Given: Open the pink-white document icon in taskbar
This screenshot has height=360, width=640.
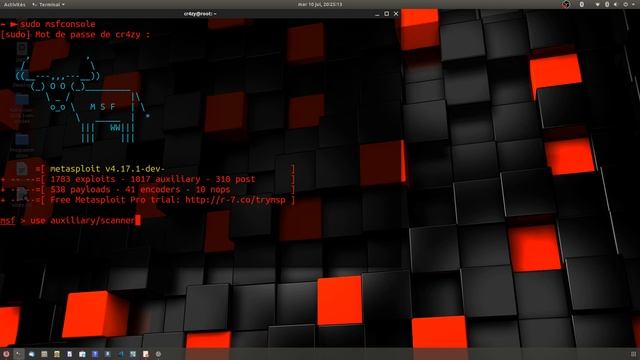Looking at the screenshot, I should (x=146, y=354).
